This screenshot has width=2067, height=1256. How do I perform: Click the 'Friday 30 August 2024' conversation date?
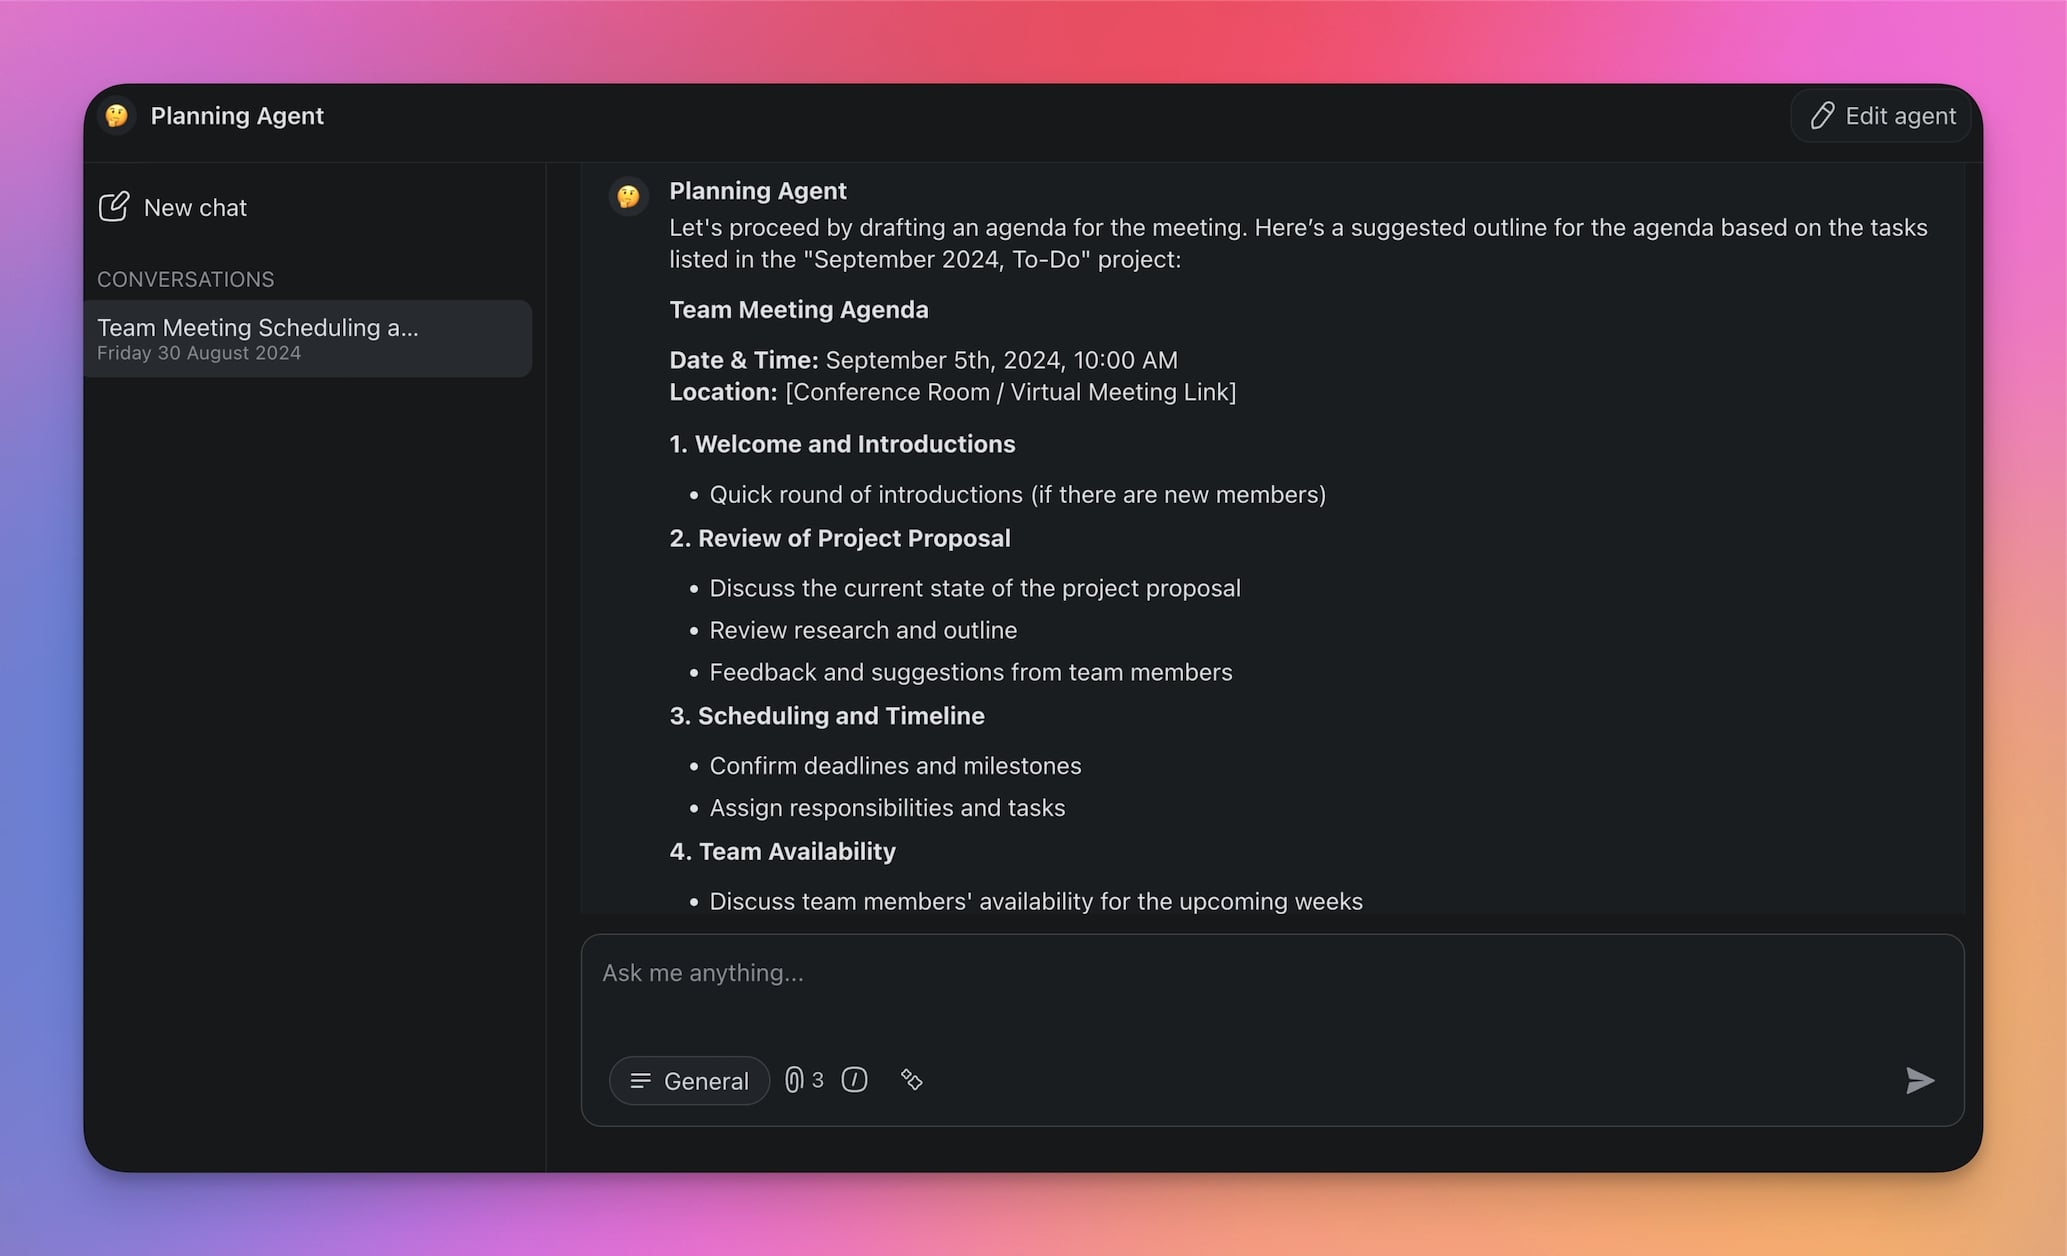(x=199, y=353)
